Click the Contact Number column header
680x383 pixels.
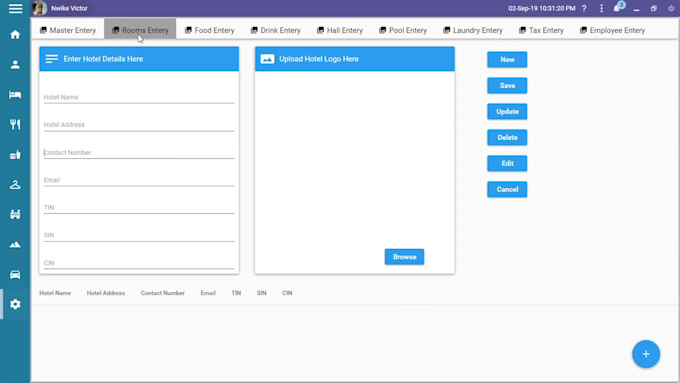point(163,293)
